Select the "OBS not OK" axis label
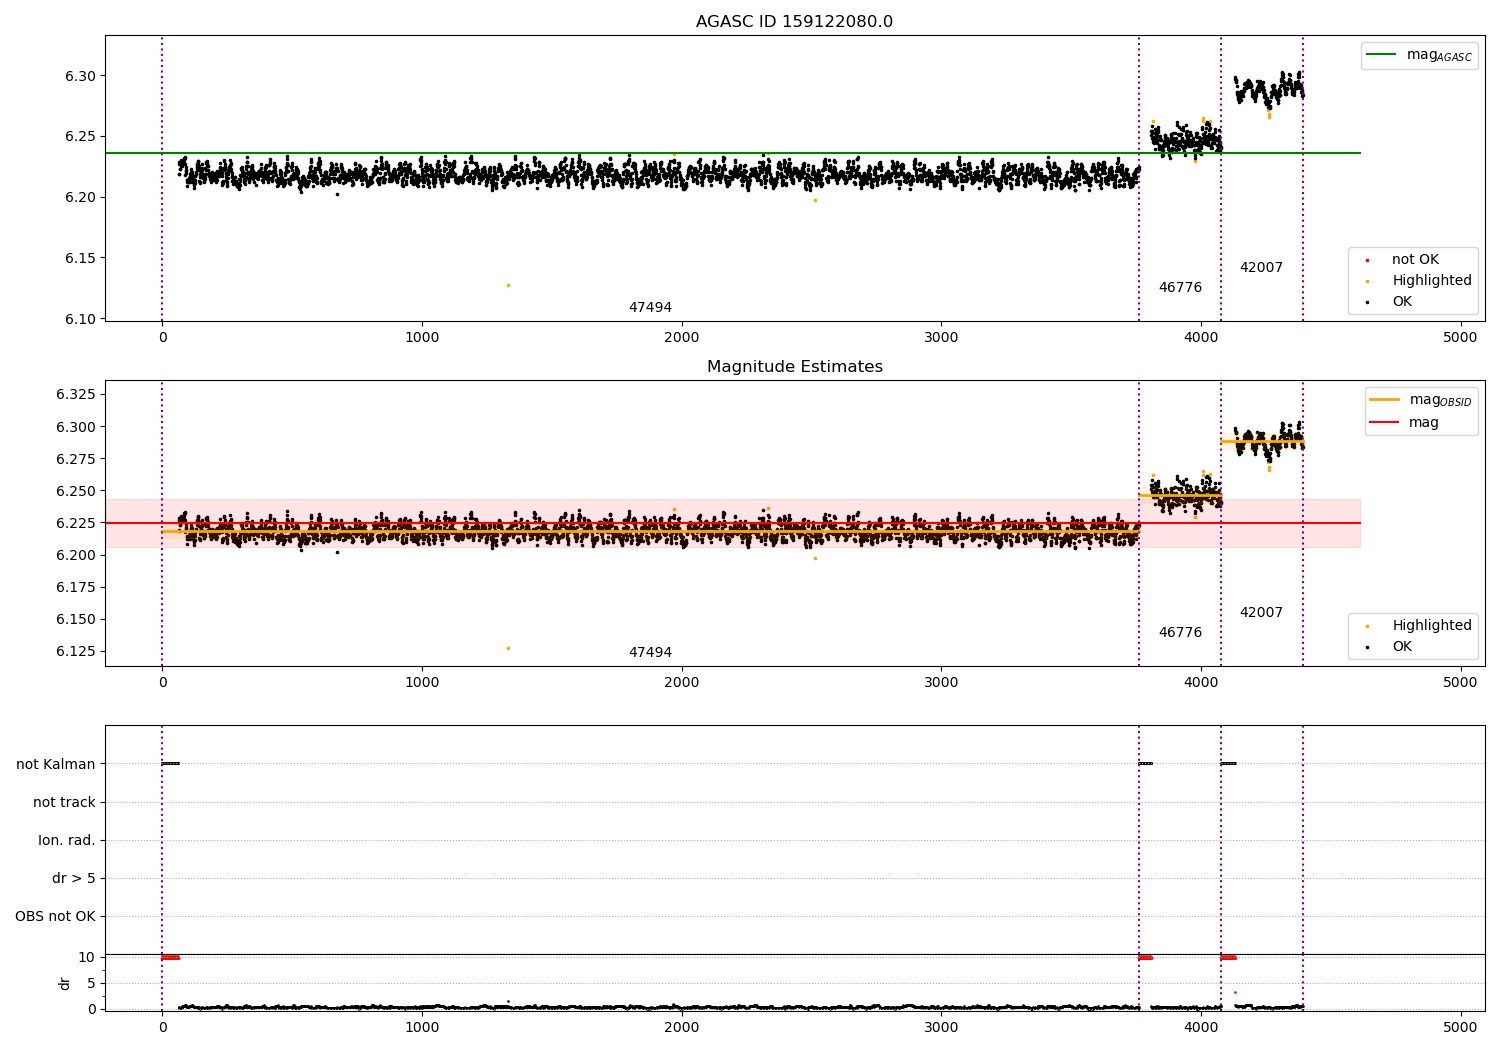The width and height of the screenshot is (1500, 1050). pos(55,917)
